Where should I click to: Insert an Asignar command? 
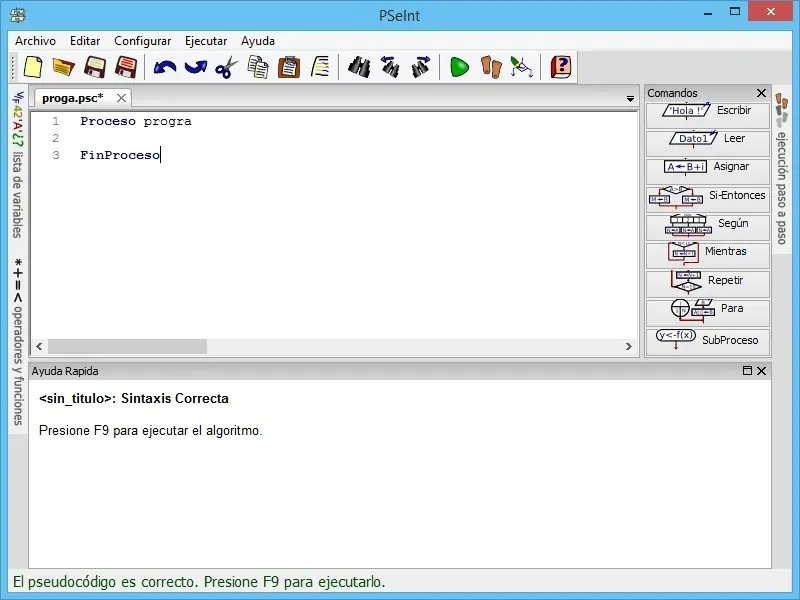pos(708,171)
